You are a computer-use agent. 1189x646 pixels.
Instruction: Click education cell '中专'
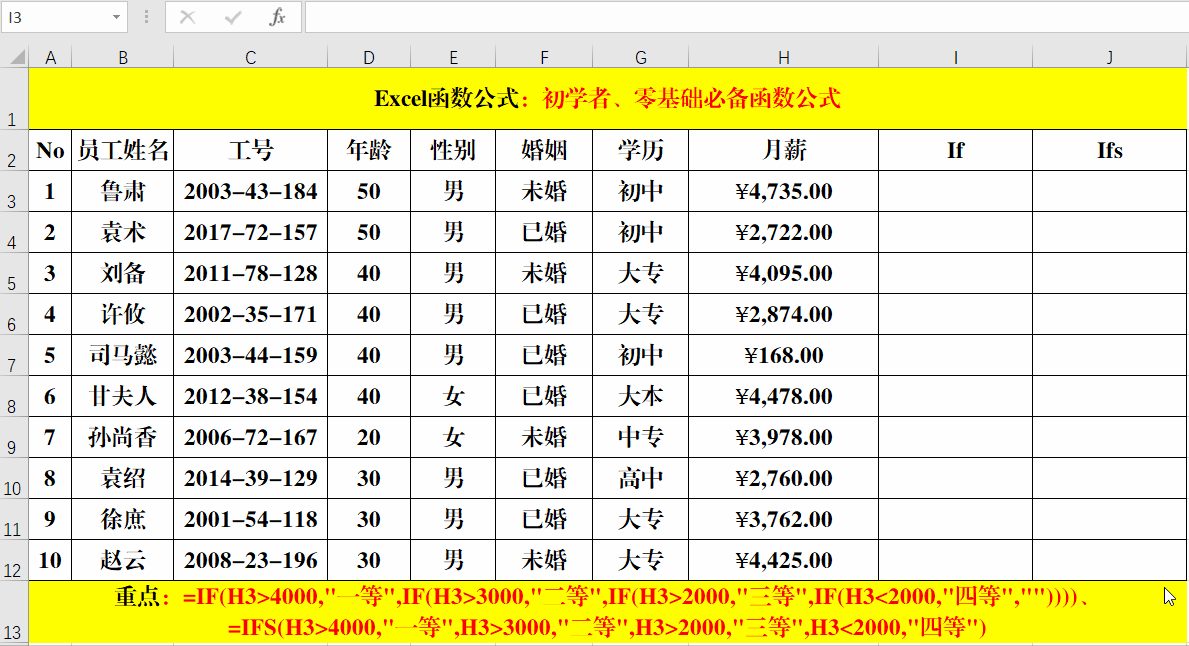641,437
